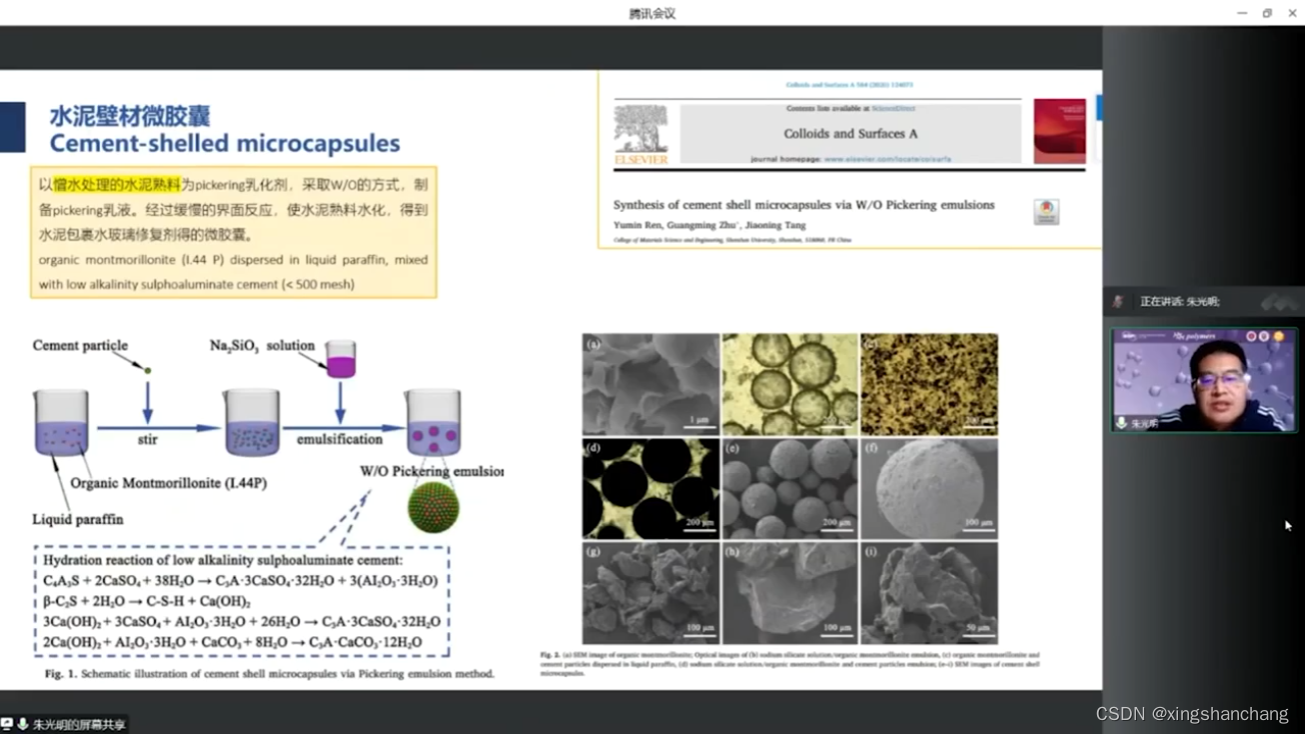Click the heading 'Cement-shelled microcapsules'

pyautogui.click(x=225, y=143)
